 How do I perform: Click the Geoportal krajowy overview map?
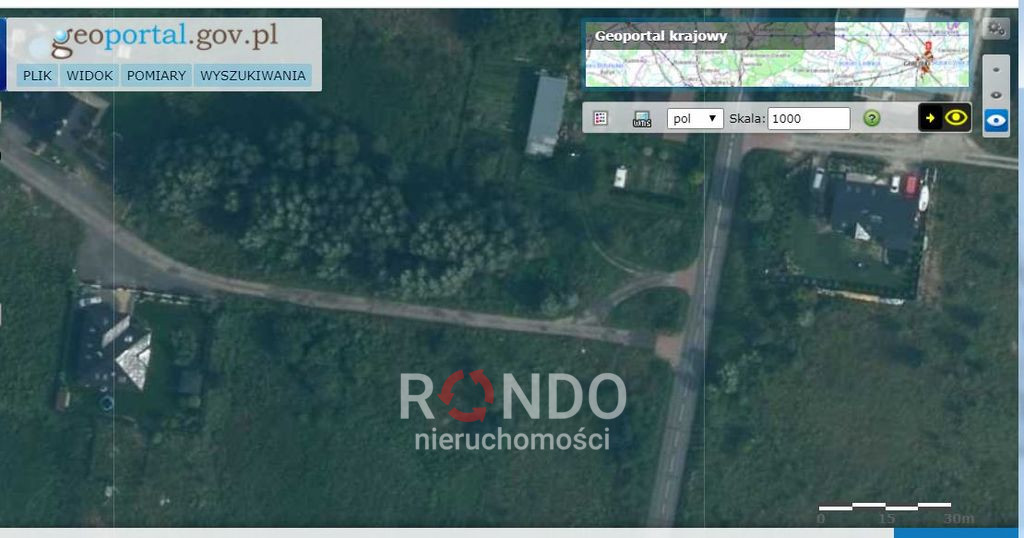pyautogui.click(x=777, y=54)
